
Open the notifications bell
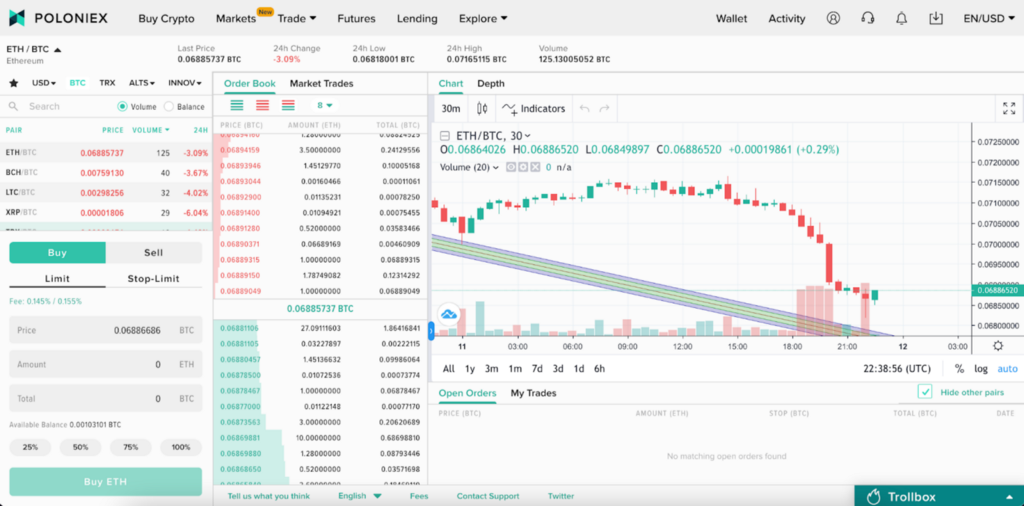(901, 18)
